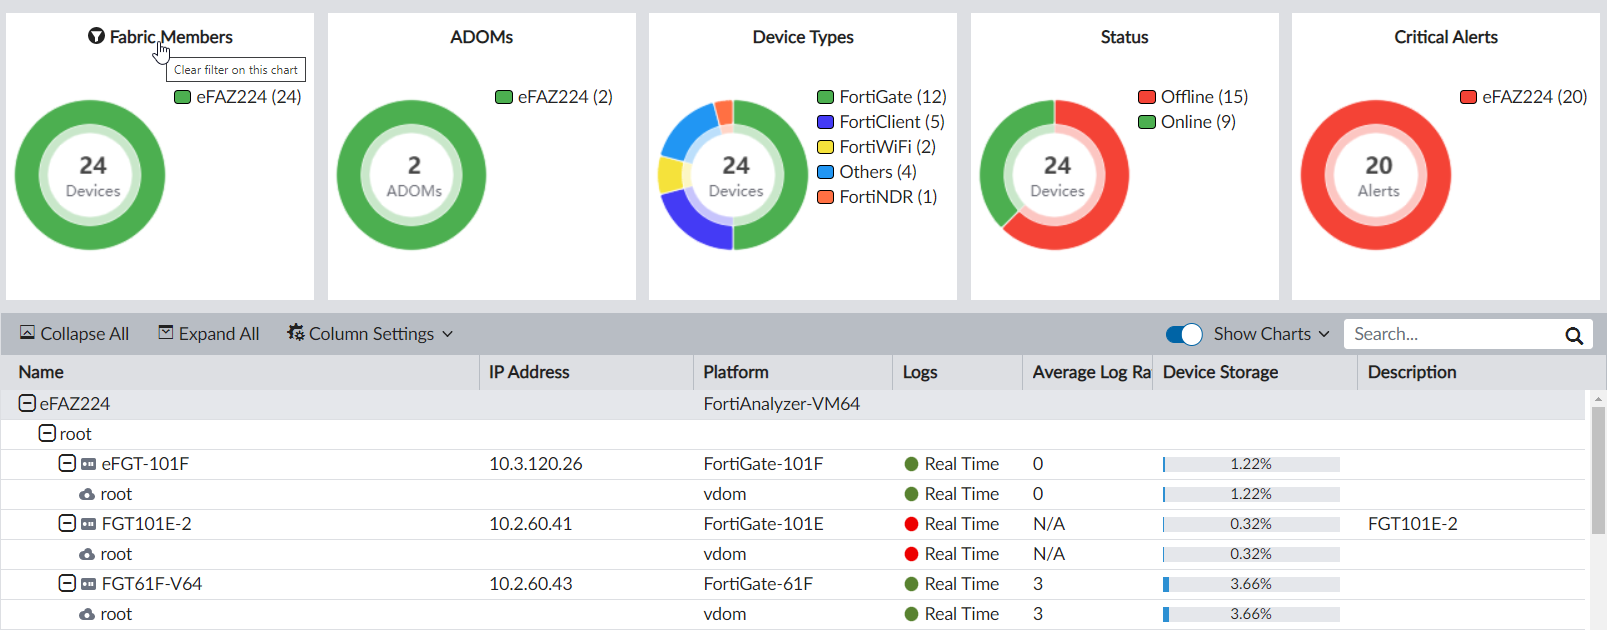Collapse the eFGT-101F device node
Image resolution: width=1607 pixels, height=630 pixels.
(67, 463)
